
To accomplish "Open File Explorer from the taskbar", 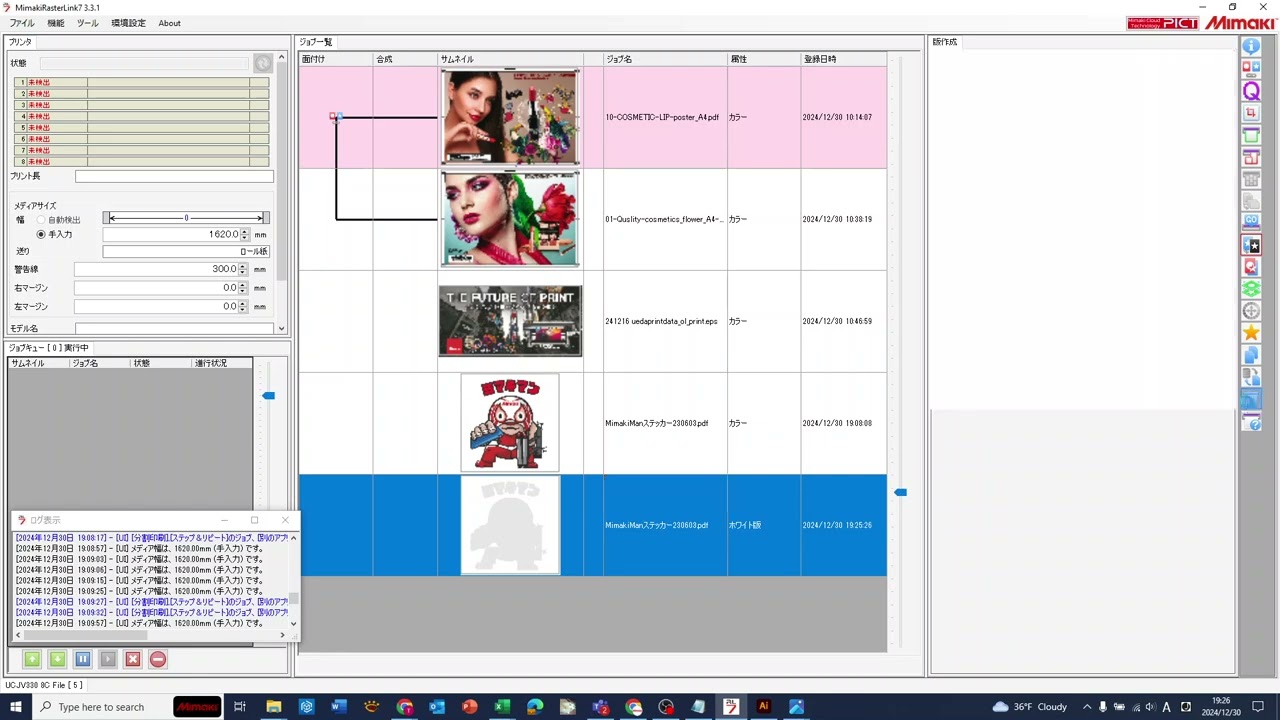I will (x=273, y=707).
